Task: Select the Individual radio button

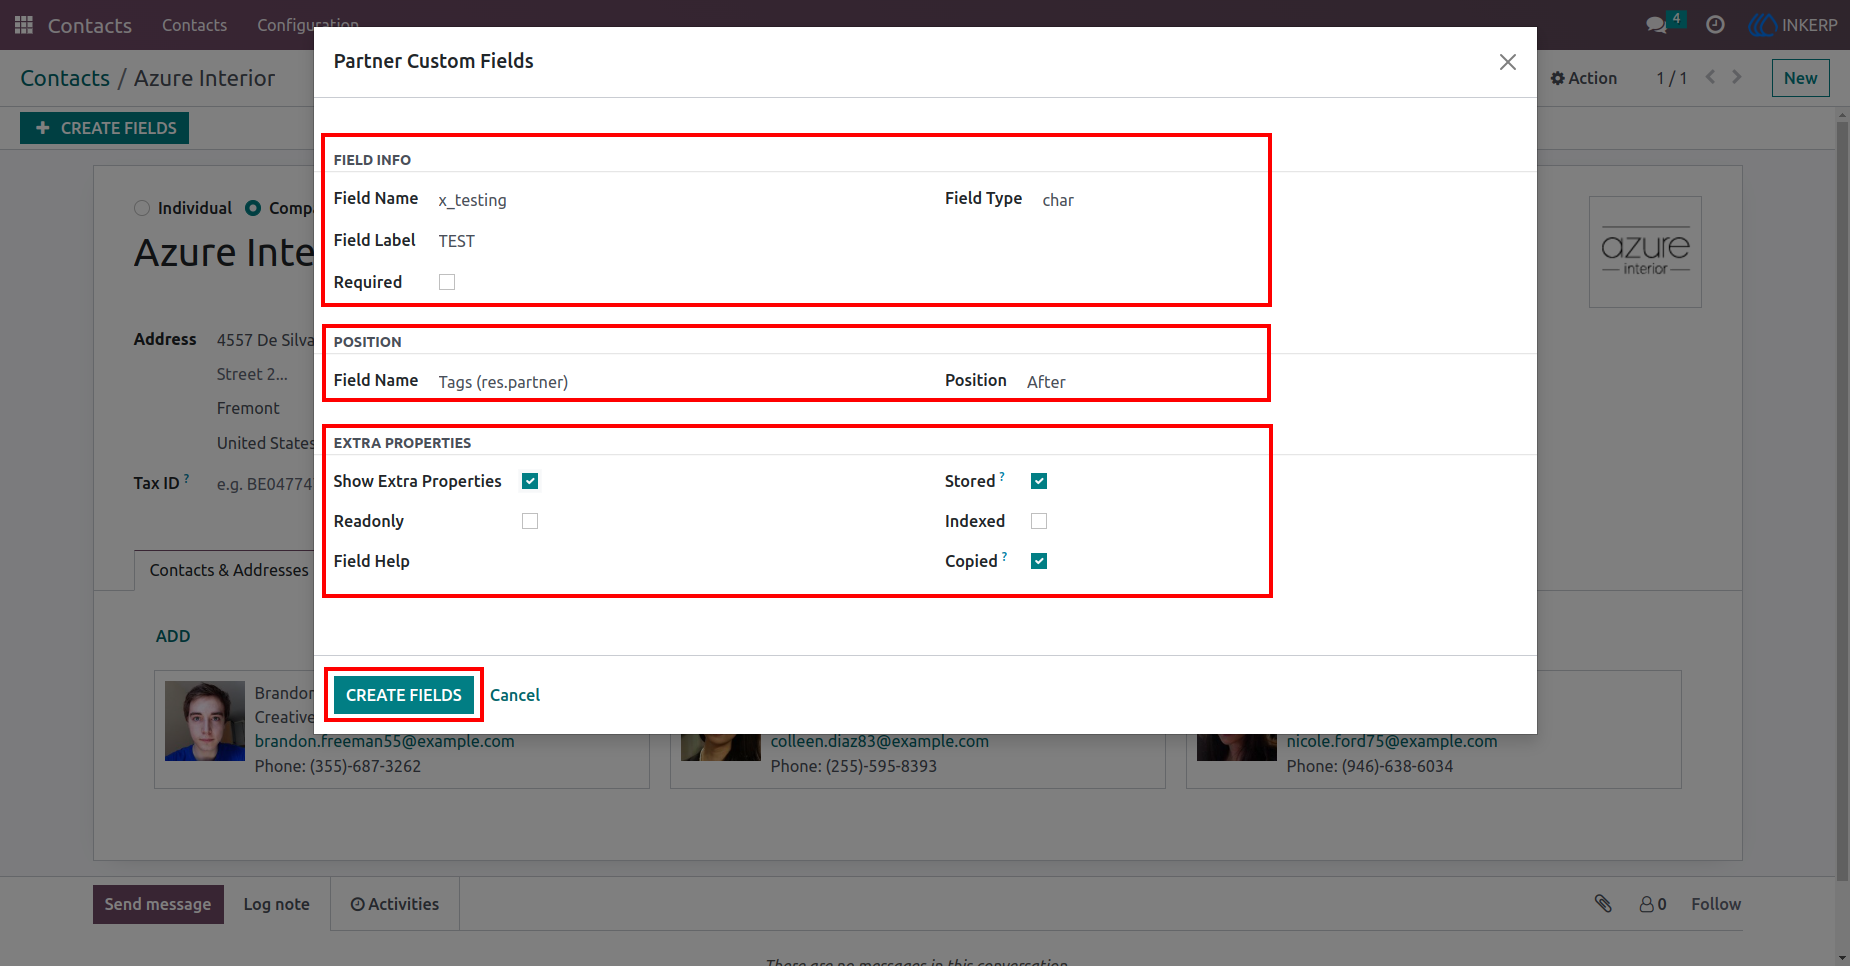Action: coord(142,208)
